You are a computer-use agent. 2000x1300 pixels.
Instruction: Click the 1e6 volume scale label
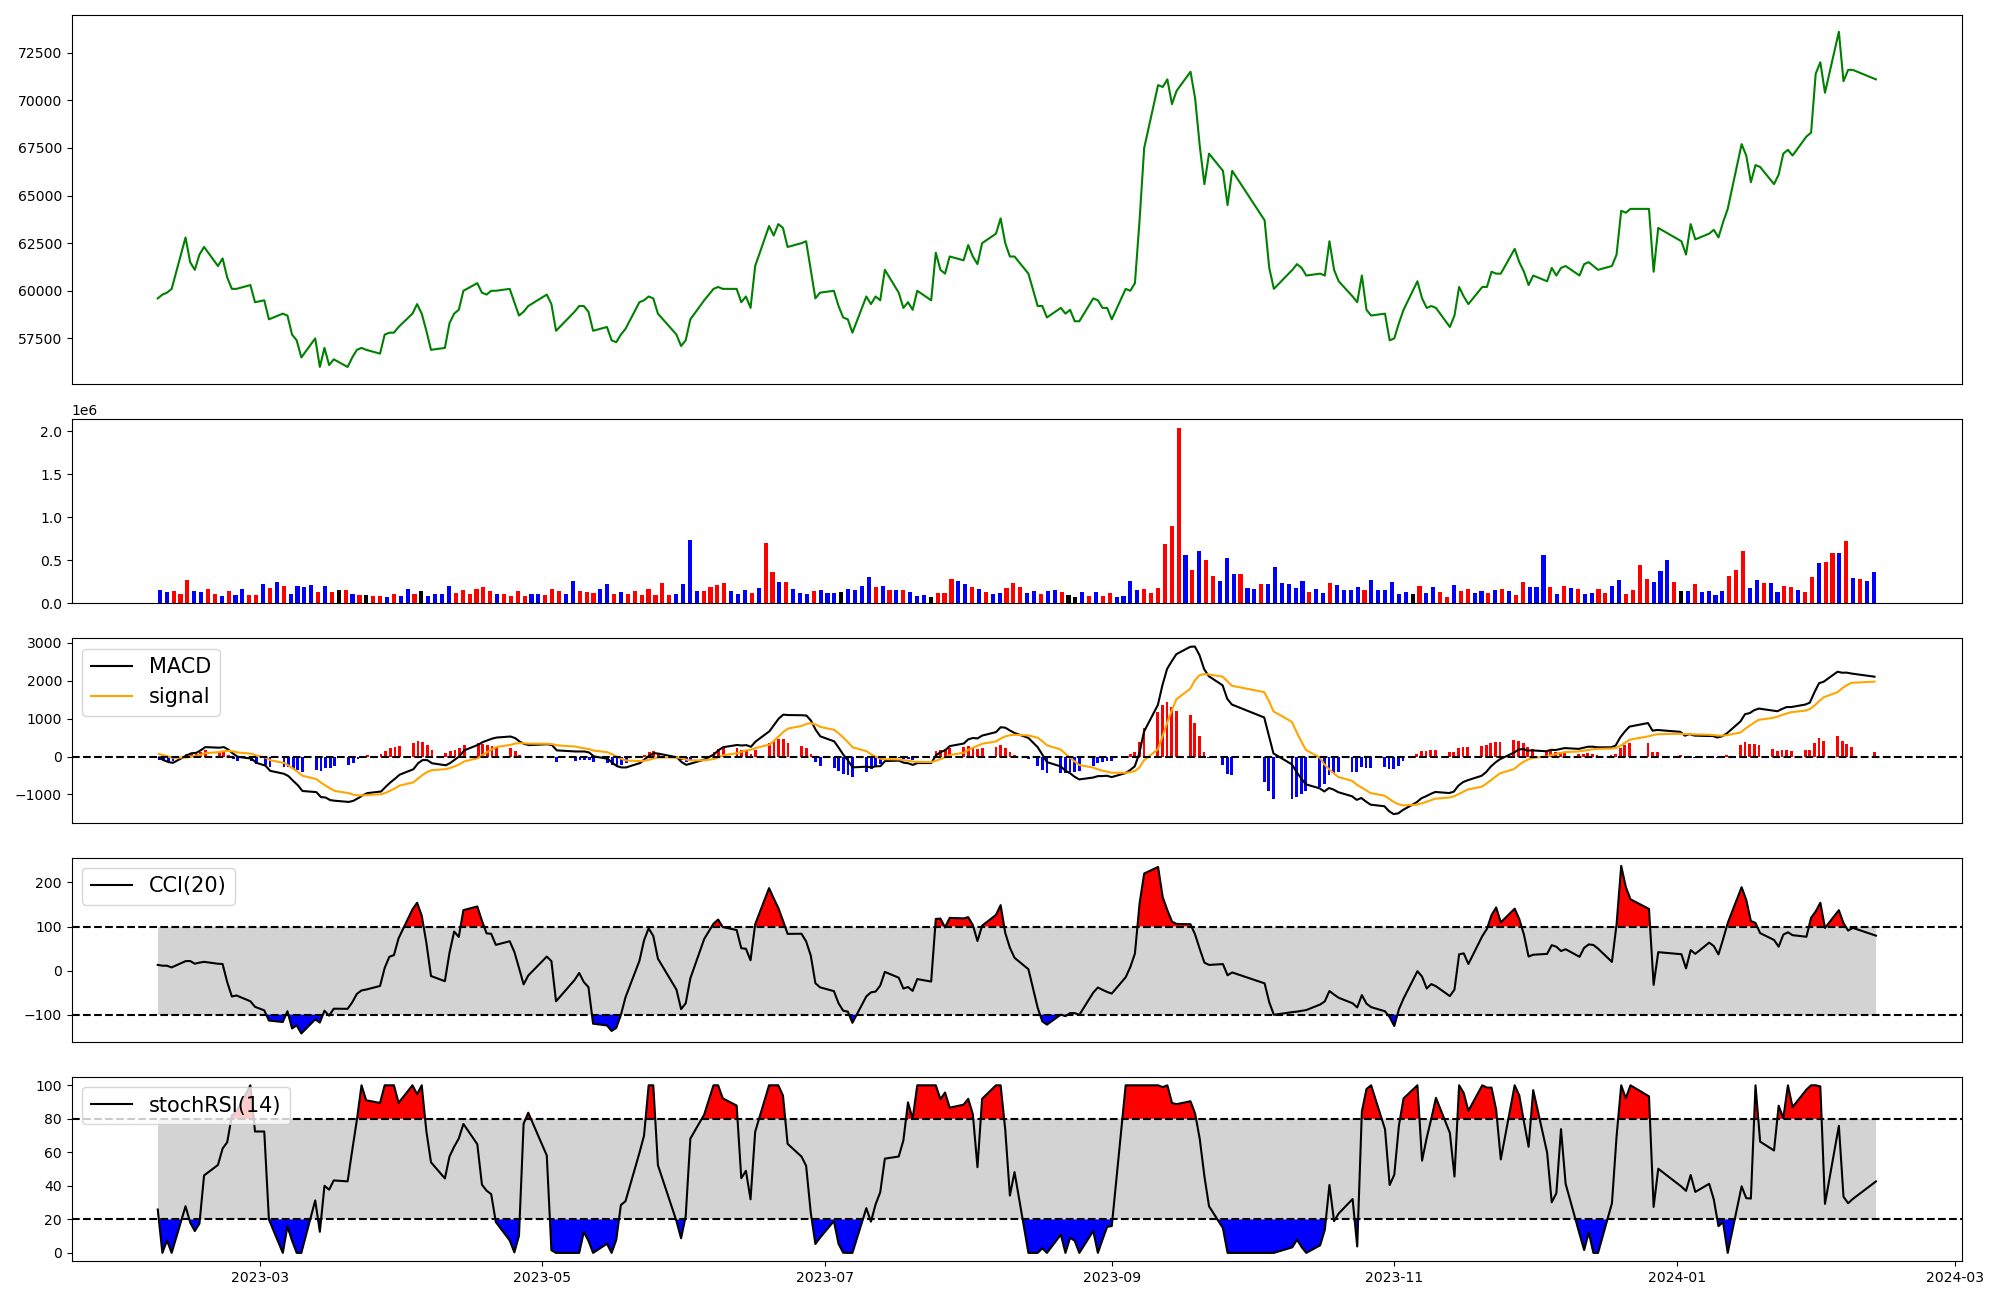85,411
